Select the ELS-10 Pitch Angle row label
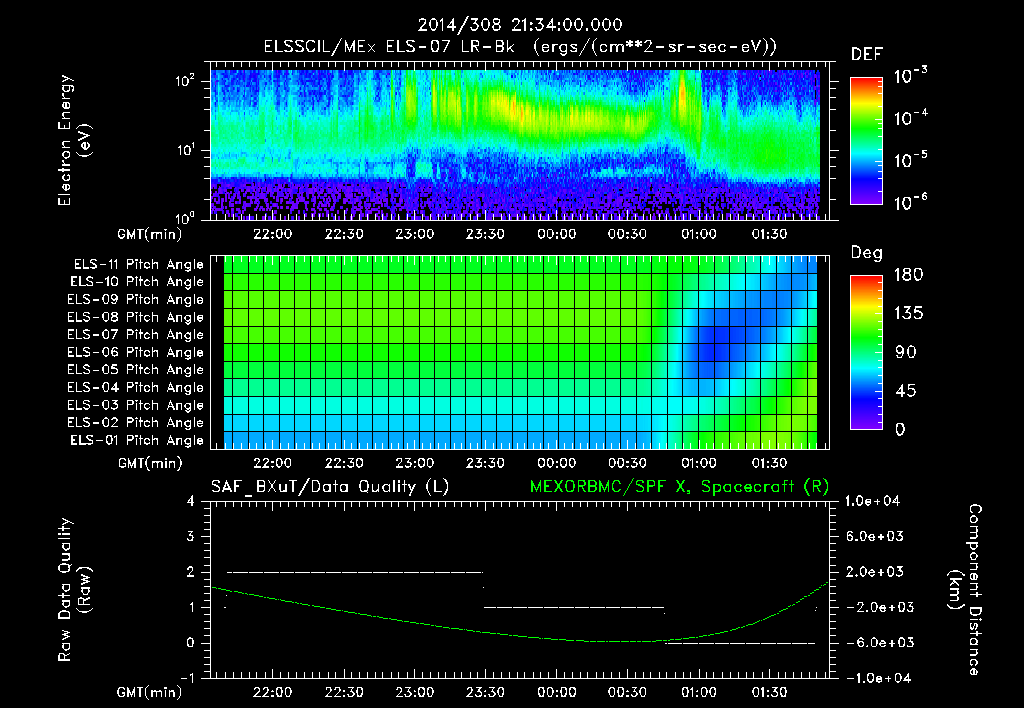The image size is (1024, 708). [137, 282]
